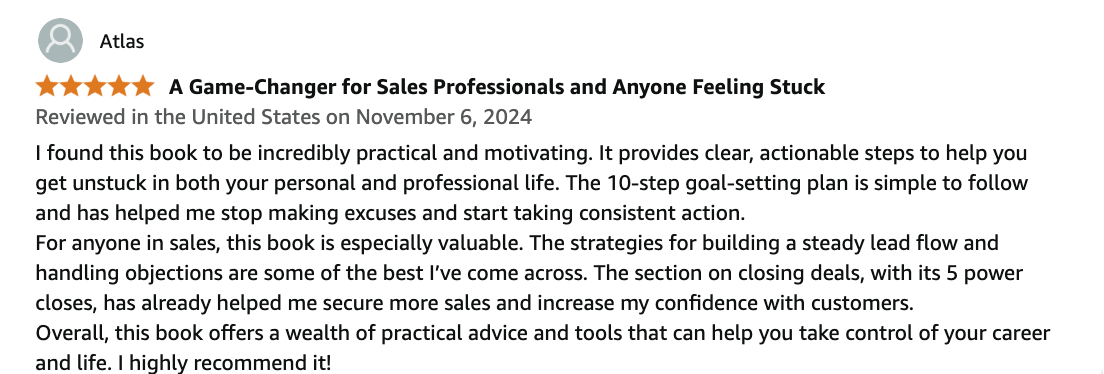Click the second orange rating star
Screen dimensions: 1104x374
point(71,87)
